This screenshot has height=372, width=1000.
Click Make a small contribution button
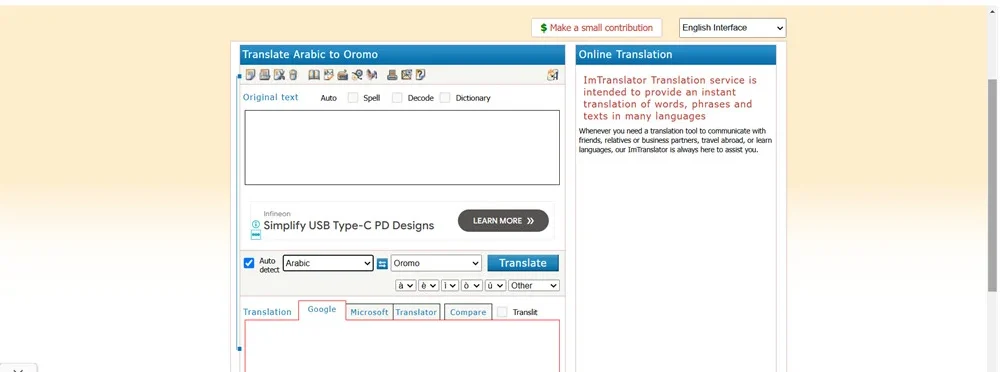pyautogui.click(x=596, y=28)
